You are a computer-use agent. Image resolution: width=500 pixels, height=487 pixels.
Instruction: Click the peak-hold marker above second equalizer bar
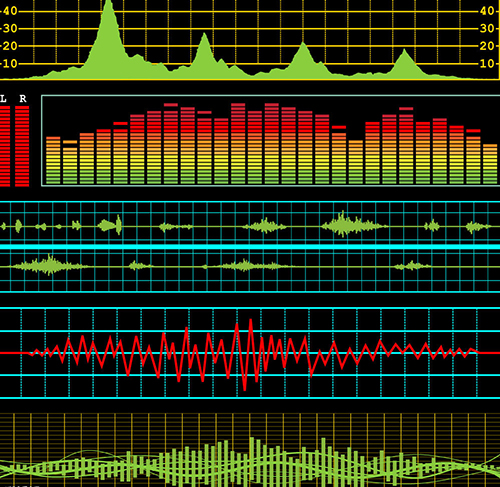(x=70, y=142)
